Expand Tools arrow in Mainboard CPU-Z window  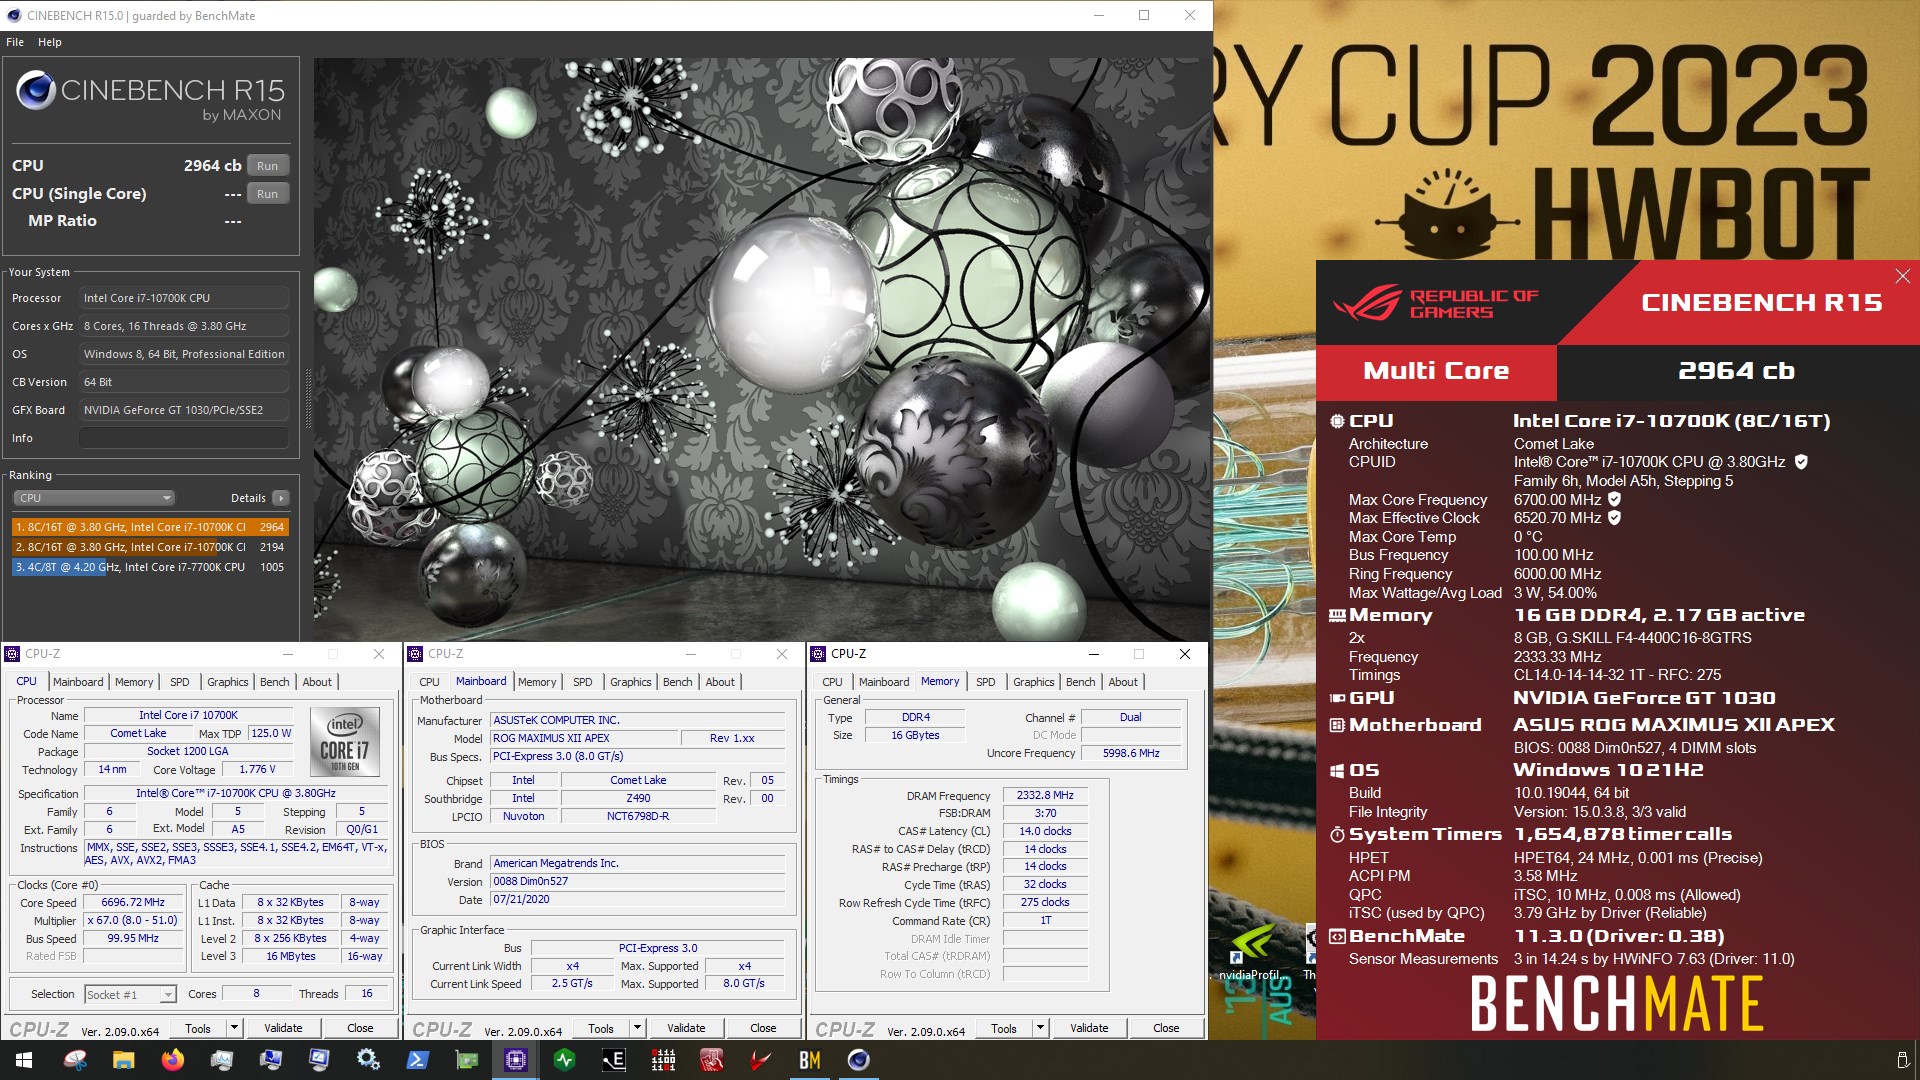point(637,1028)
